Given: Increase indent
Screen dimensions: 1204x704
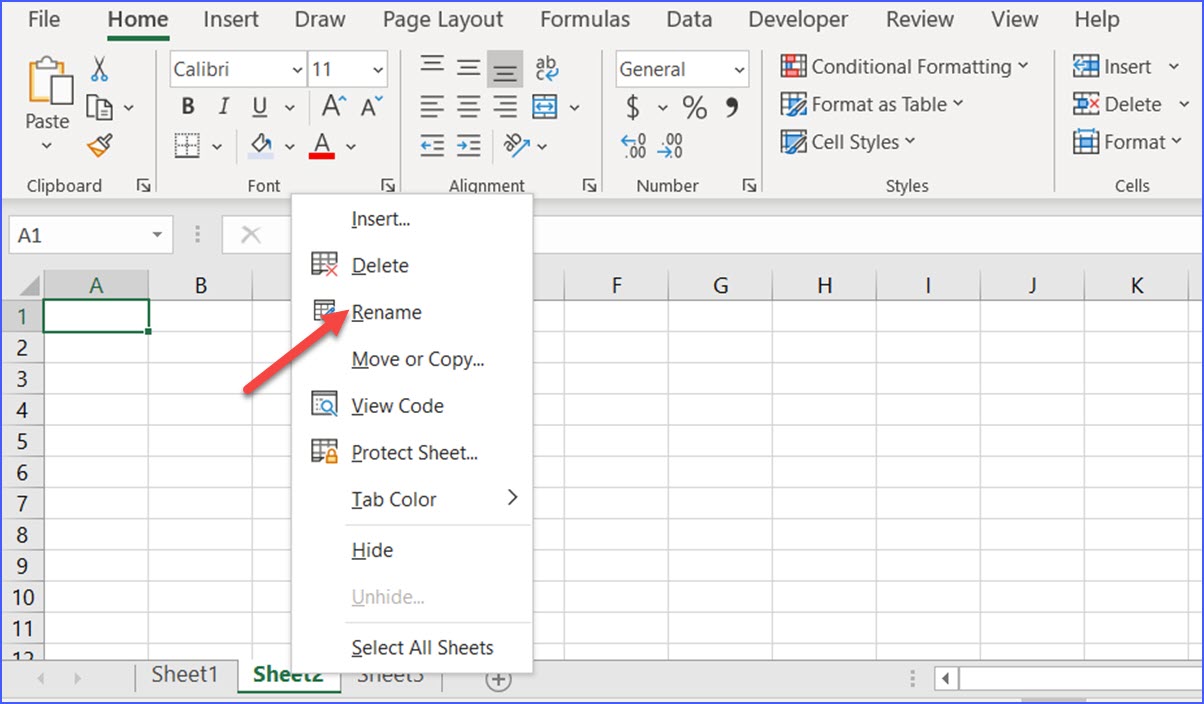Looking at the screenshot, I should click(x=469, y=146).
